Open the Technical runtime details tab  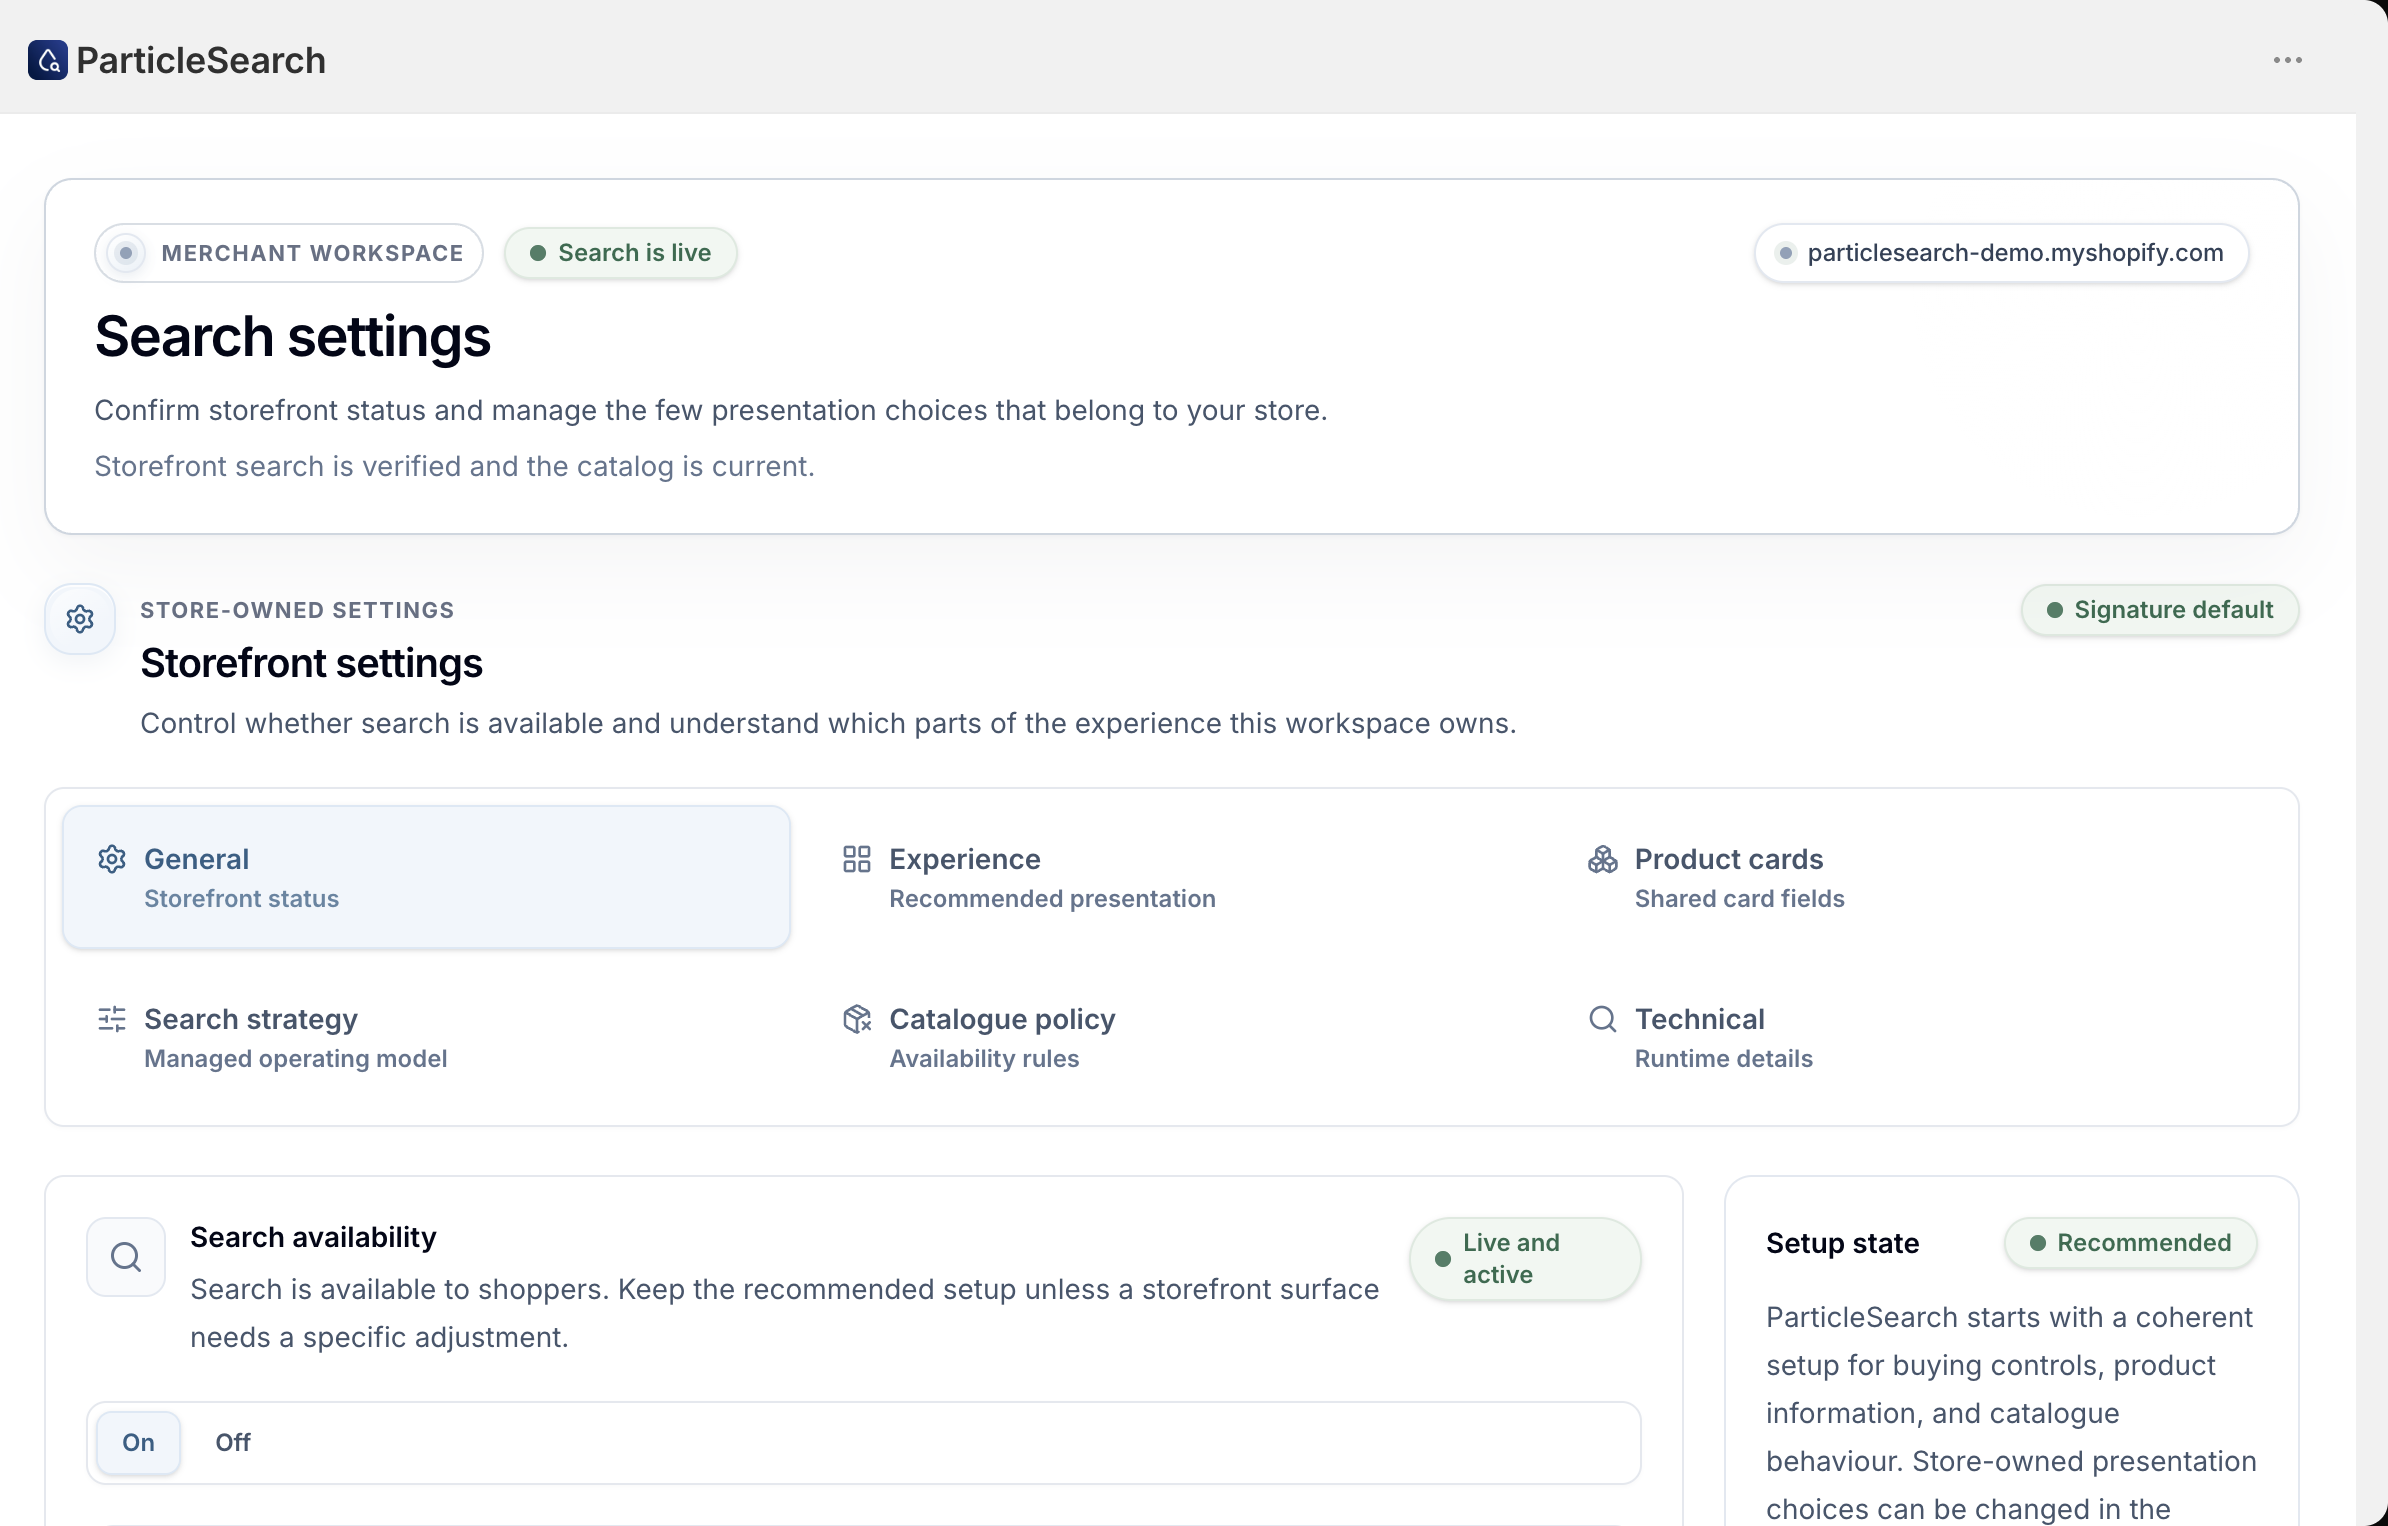(1917, 1037)
